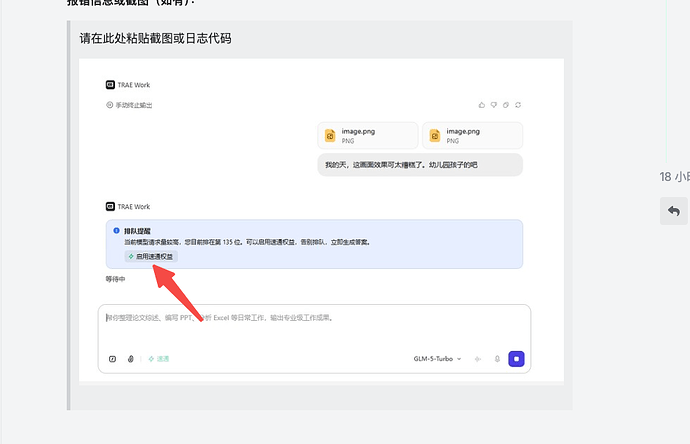Select the 手动终止输出 label text

pos(134,105)
